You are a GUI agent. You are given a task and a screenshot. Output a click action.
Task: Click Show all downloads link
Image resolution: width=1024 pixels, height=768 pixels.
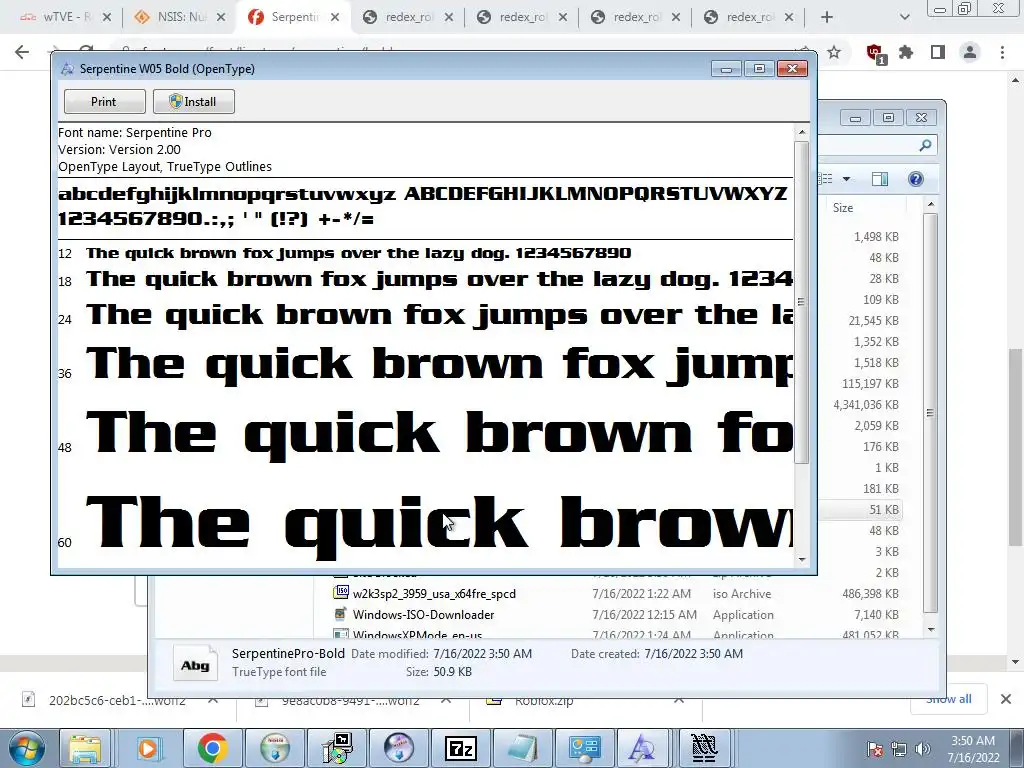(948, 699)
